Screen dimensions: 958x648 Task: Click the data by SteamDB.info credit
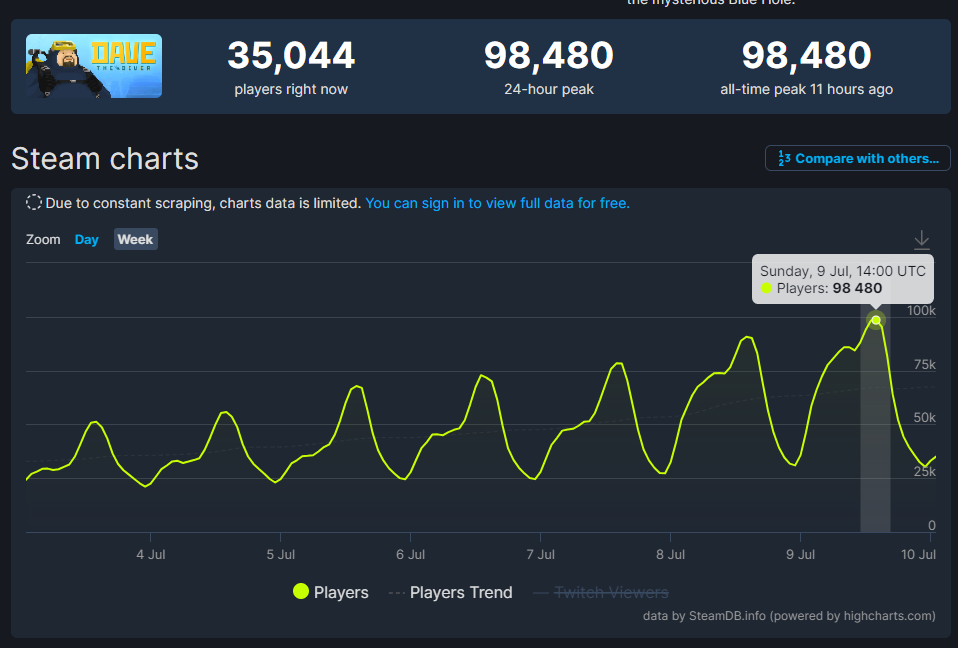[789, 616]
